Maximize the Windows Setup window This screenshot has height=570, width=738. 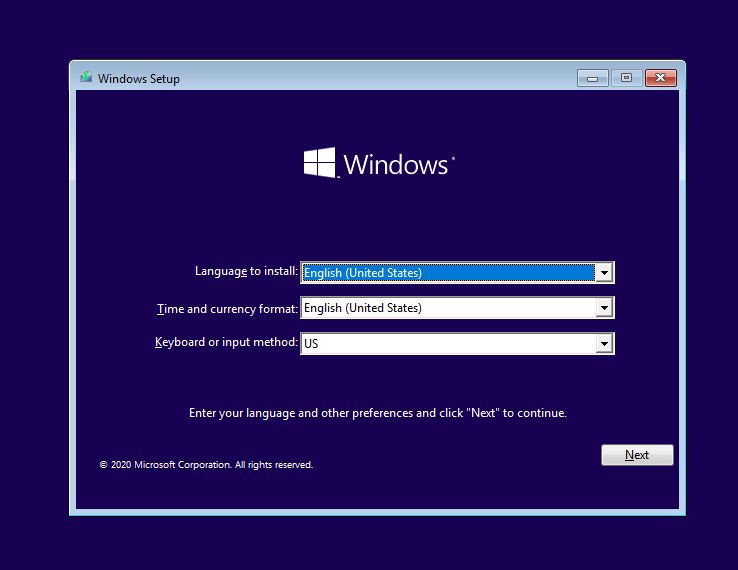click(626, 78)
